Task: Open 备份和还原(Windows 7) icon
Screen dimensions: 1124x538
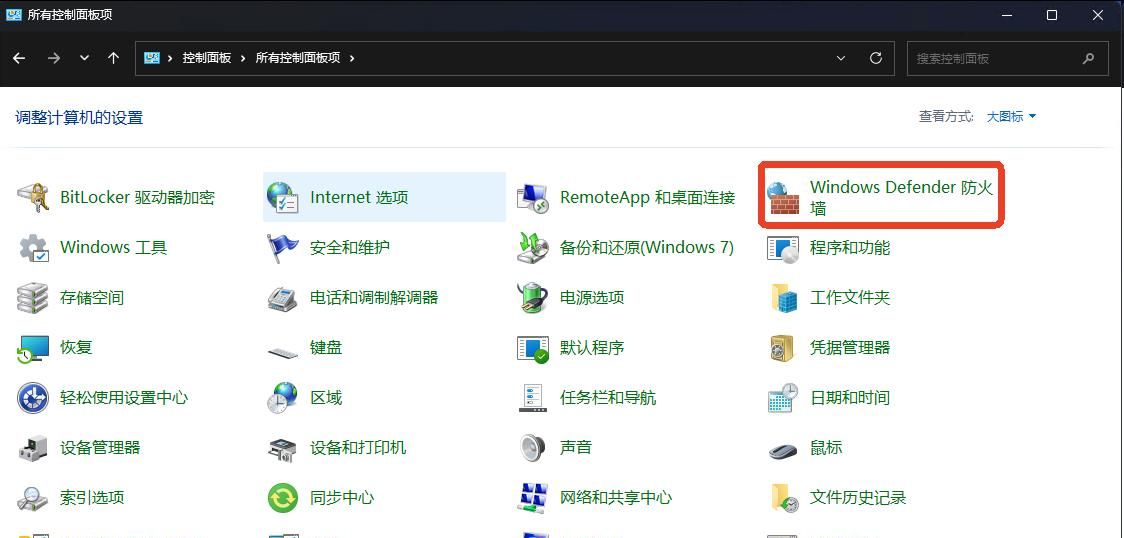Action: point(533,248)
